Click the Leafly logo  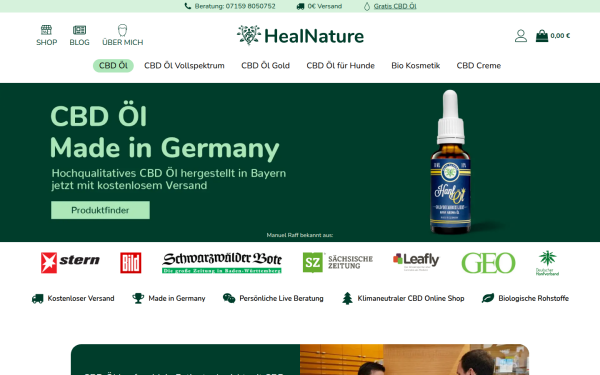pos(416,261)
